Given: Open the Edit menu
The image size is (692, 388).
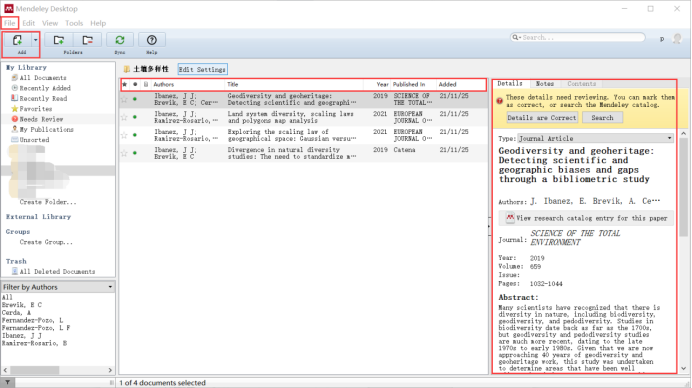Looking at the screenshot, I should 29,23.
